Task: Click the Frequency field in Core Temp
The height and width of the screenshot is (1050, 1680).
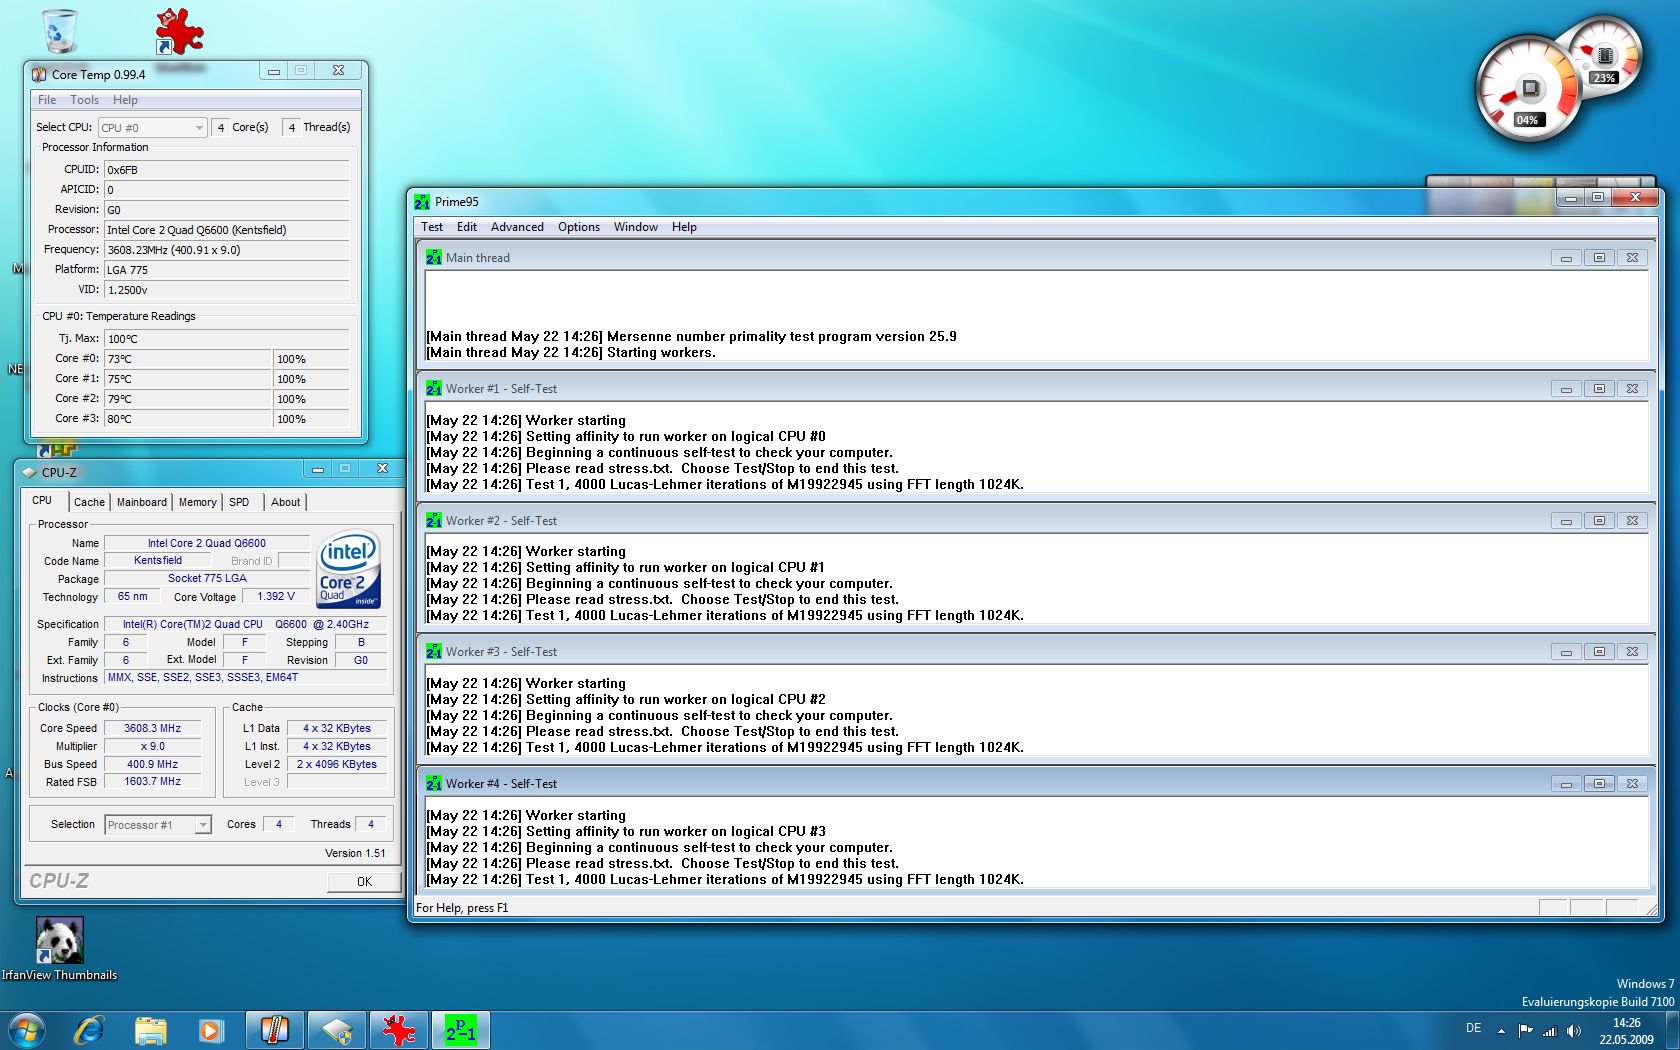Action: (227, 250)
